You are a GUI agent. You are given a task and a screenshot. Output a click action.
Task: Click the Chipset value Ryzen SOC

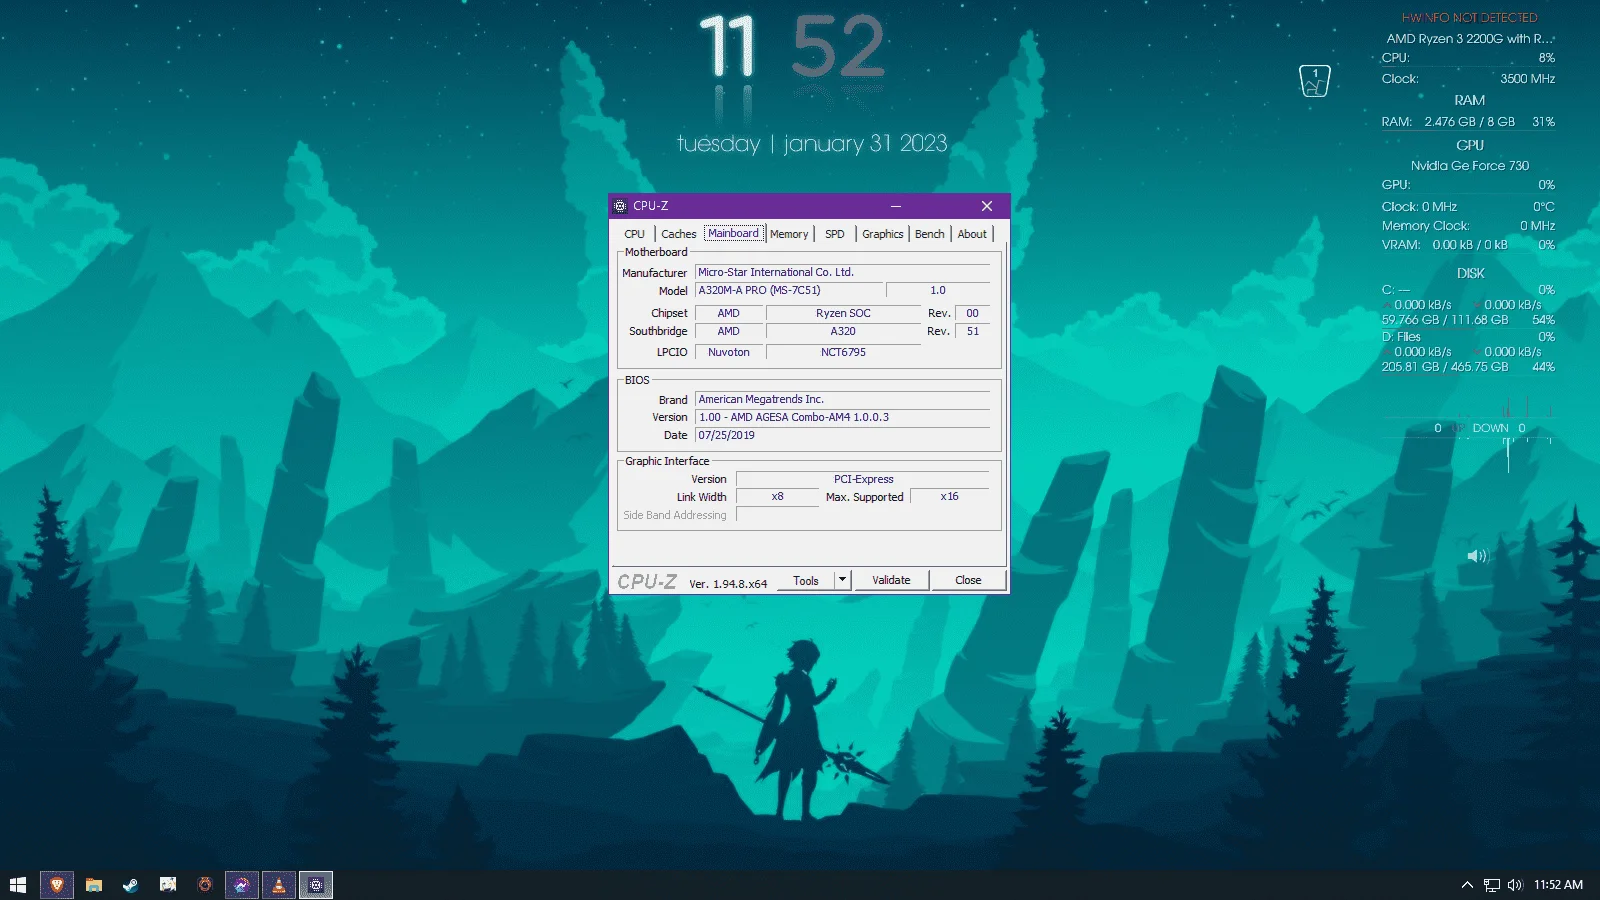(843, 313)
